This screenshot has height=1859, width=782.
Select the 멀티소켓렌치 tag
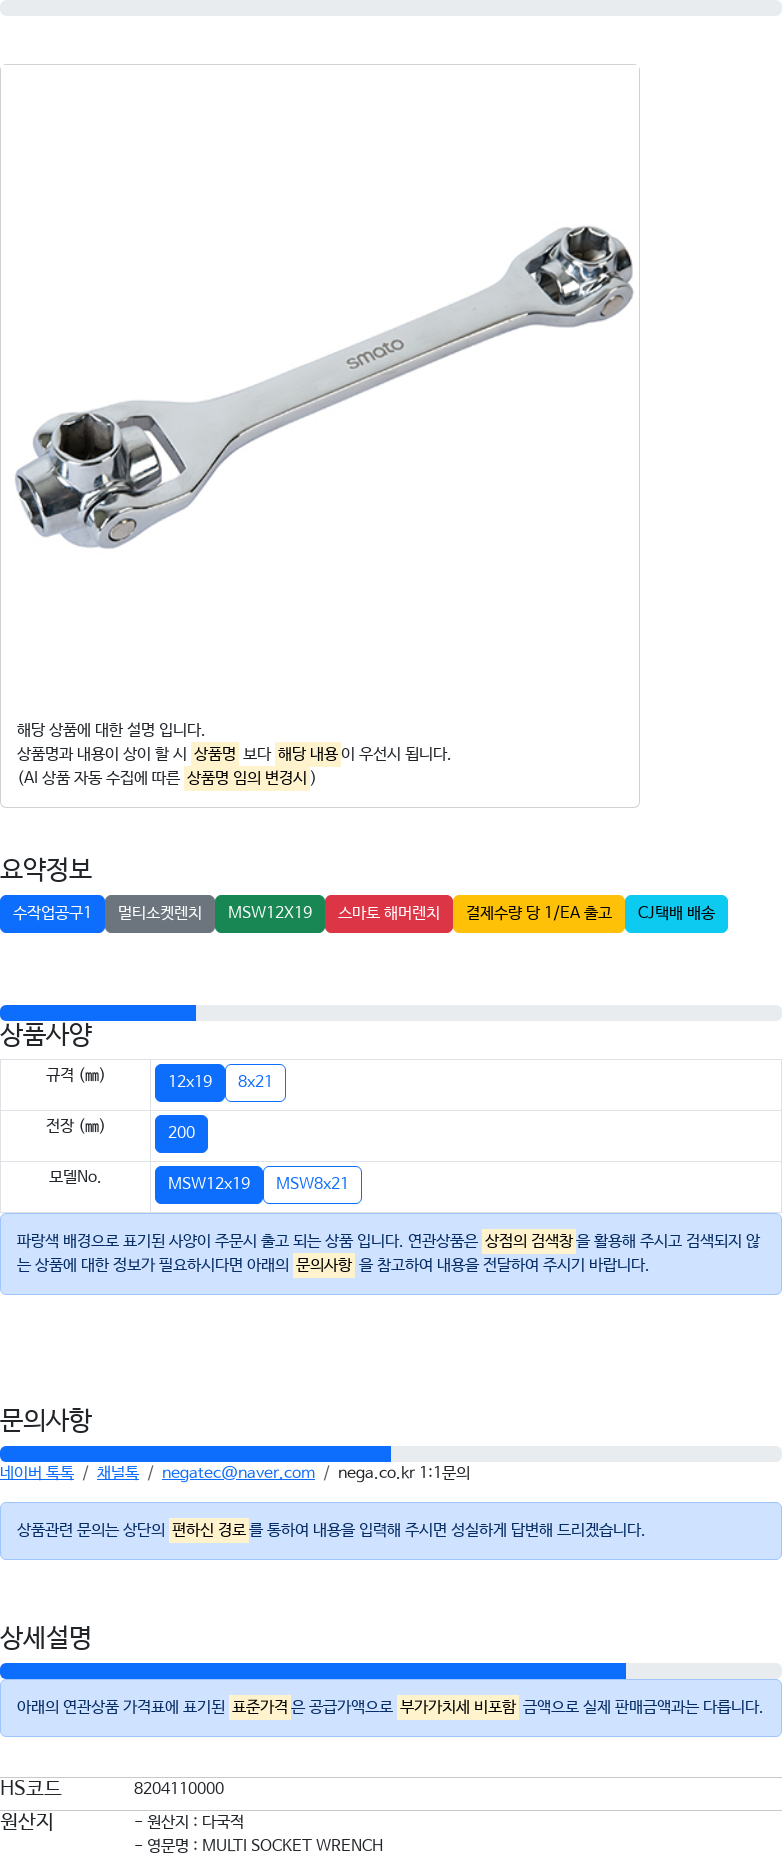[x=160, y=913]
